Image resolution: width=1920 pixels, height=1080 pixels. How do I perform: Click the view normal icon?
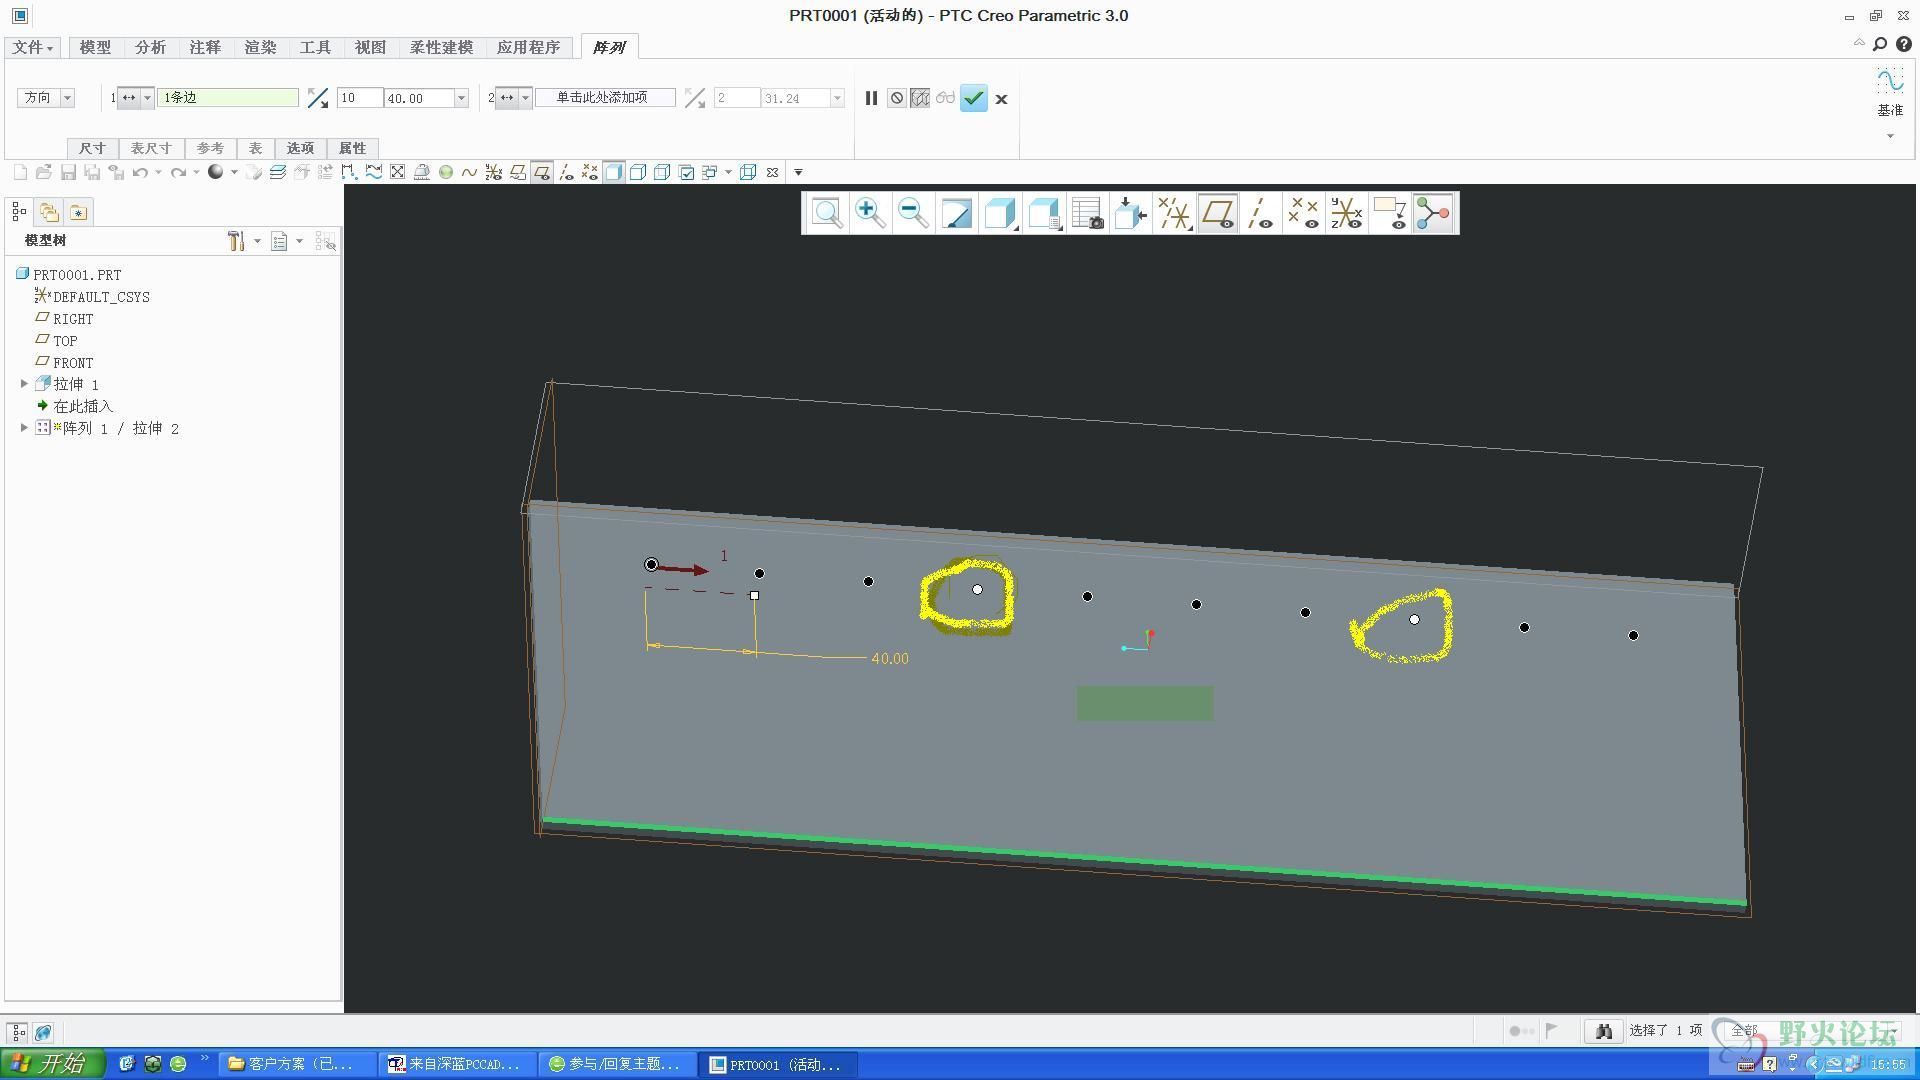click(x=1130, y=213)
